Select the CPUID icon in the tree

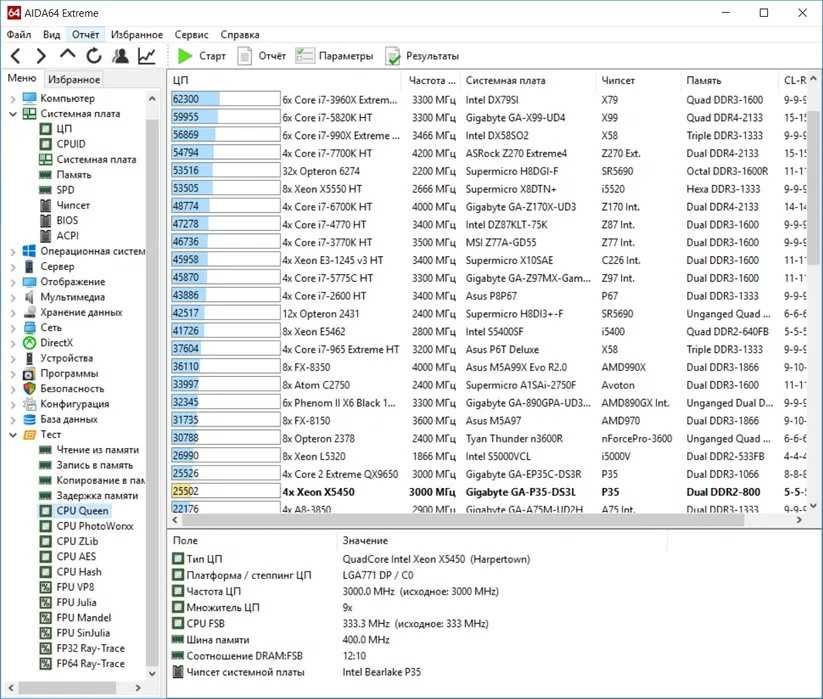[46, 144]
